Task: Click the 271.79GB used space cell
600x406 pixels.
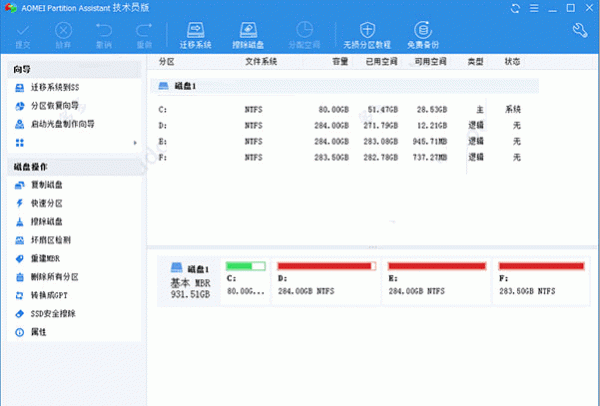Action: pyautogui.click(x=381, y=126)
